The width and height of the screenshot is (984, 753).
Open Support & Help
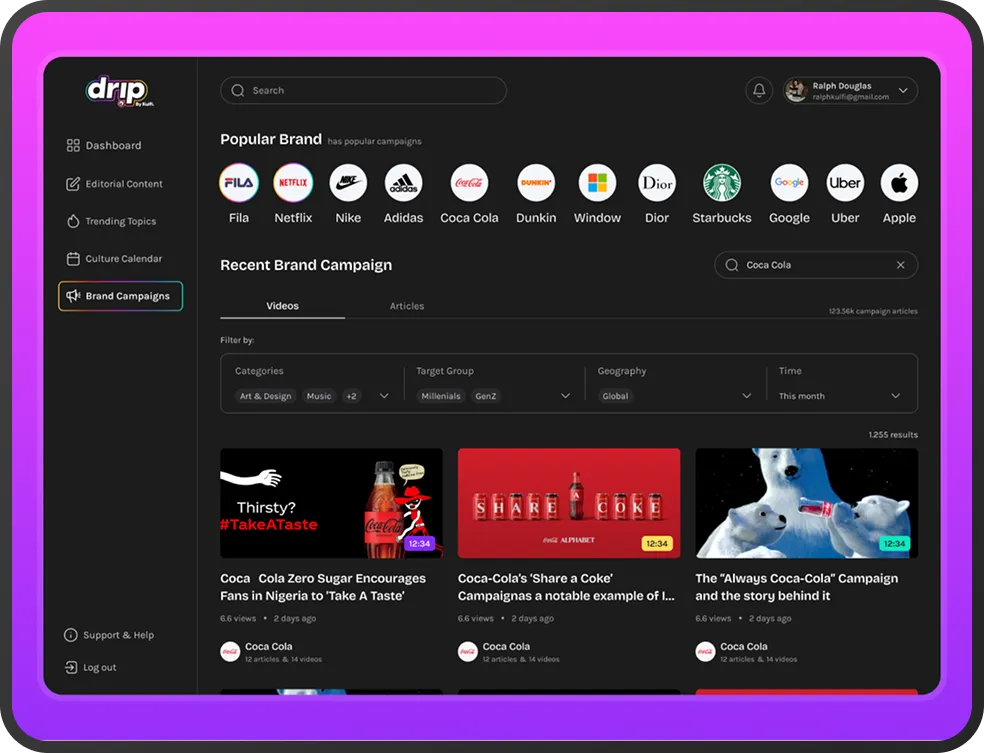109,635
